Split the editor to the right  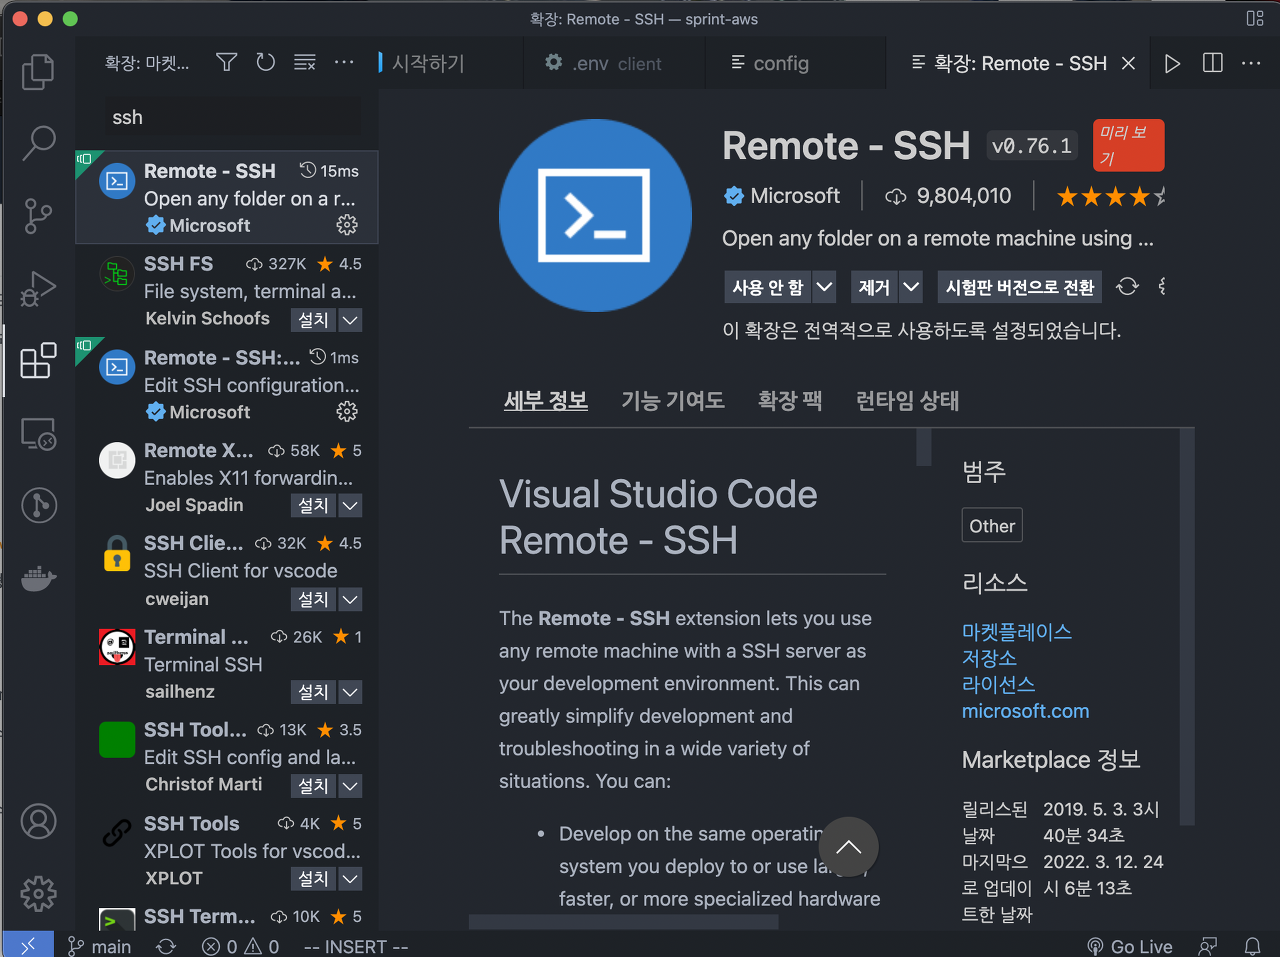click(x=1212, y=63)
